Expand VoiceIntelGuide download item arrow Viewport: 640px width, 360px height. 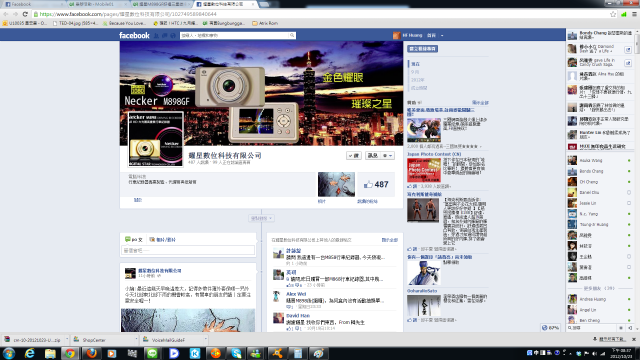pos(205,339)
